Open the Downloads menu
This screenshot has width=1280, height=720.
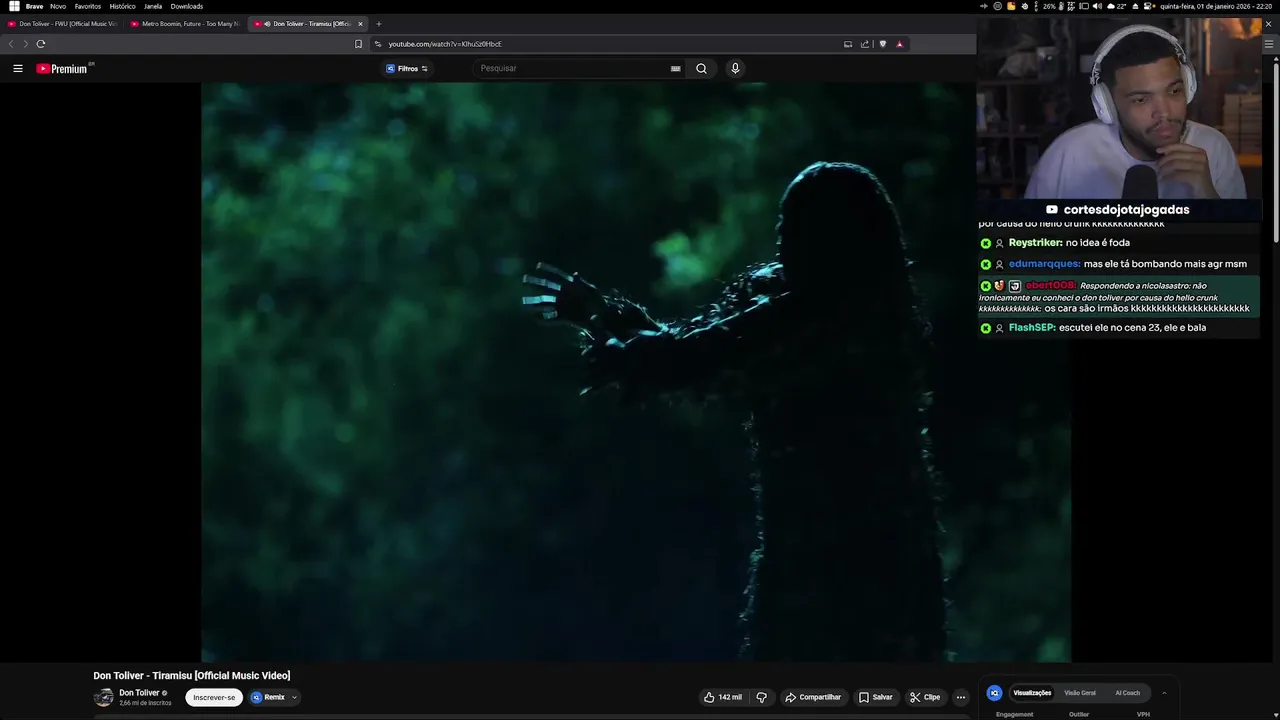[187, 6]
